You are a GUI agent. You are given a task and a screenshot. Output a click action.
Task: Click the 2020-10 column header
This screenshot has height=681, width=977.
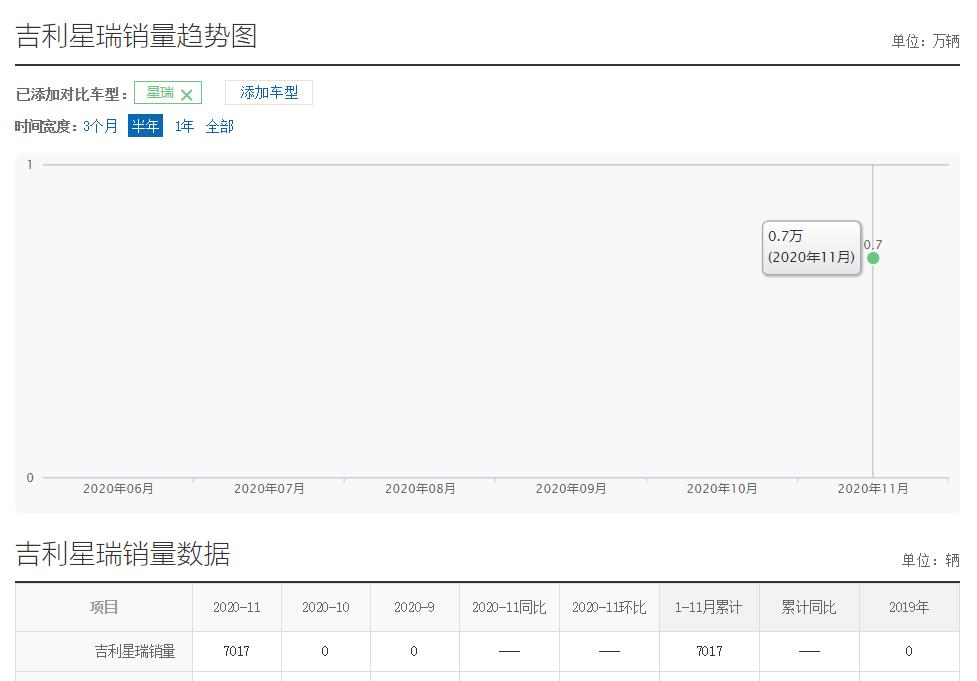click(x=325, y=607)
